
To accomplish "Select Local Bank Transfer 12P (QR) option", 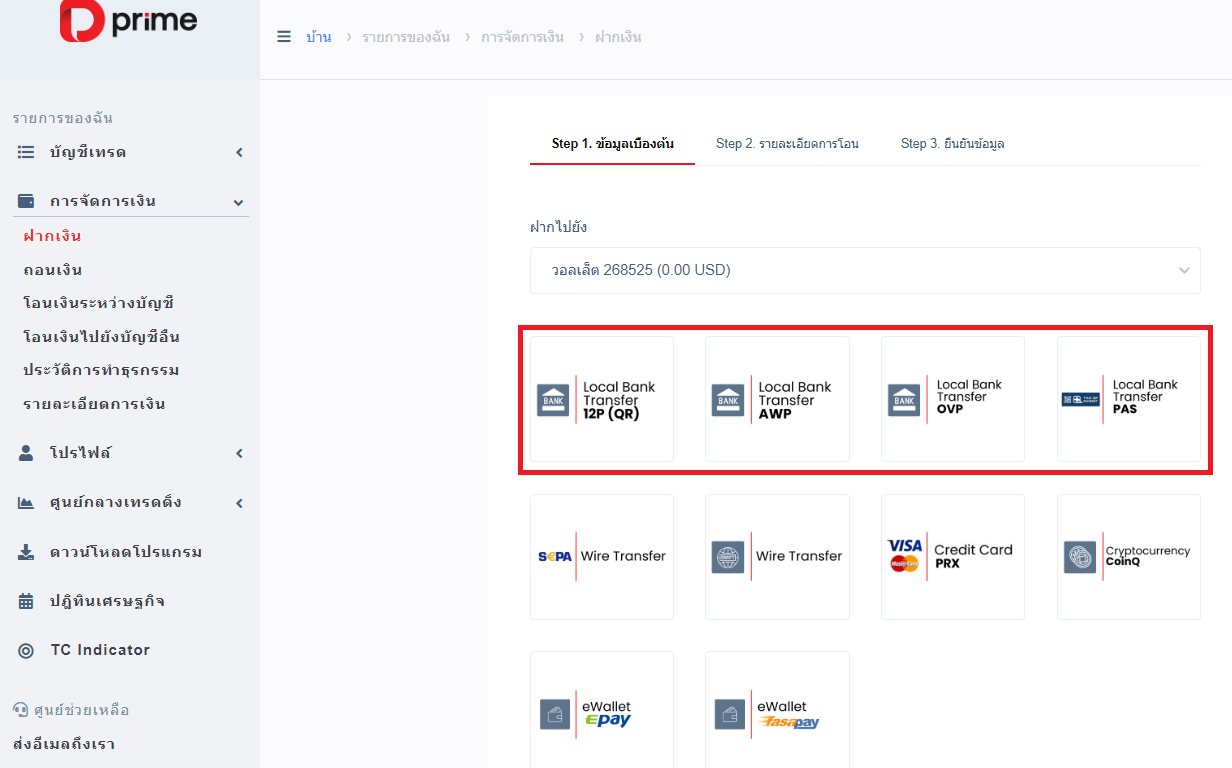I will [x=602, y=399].
